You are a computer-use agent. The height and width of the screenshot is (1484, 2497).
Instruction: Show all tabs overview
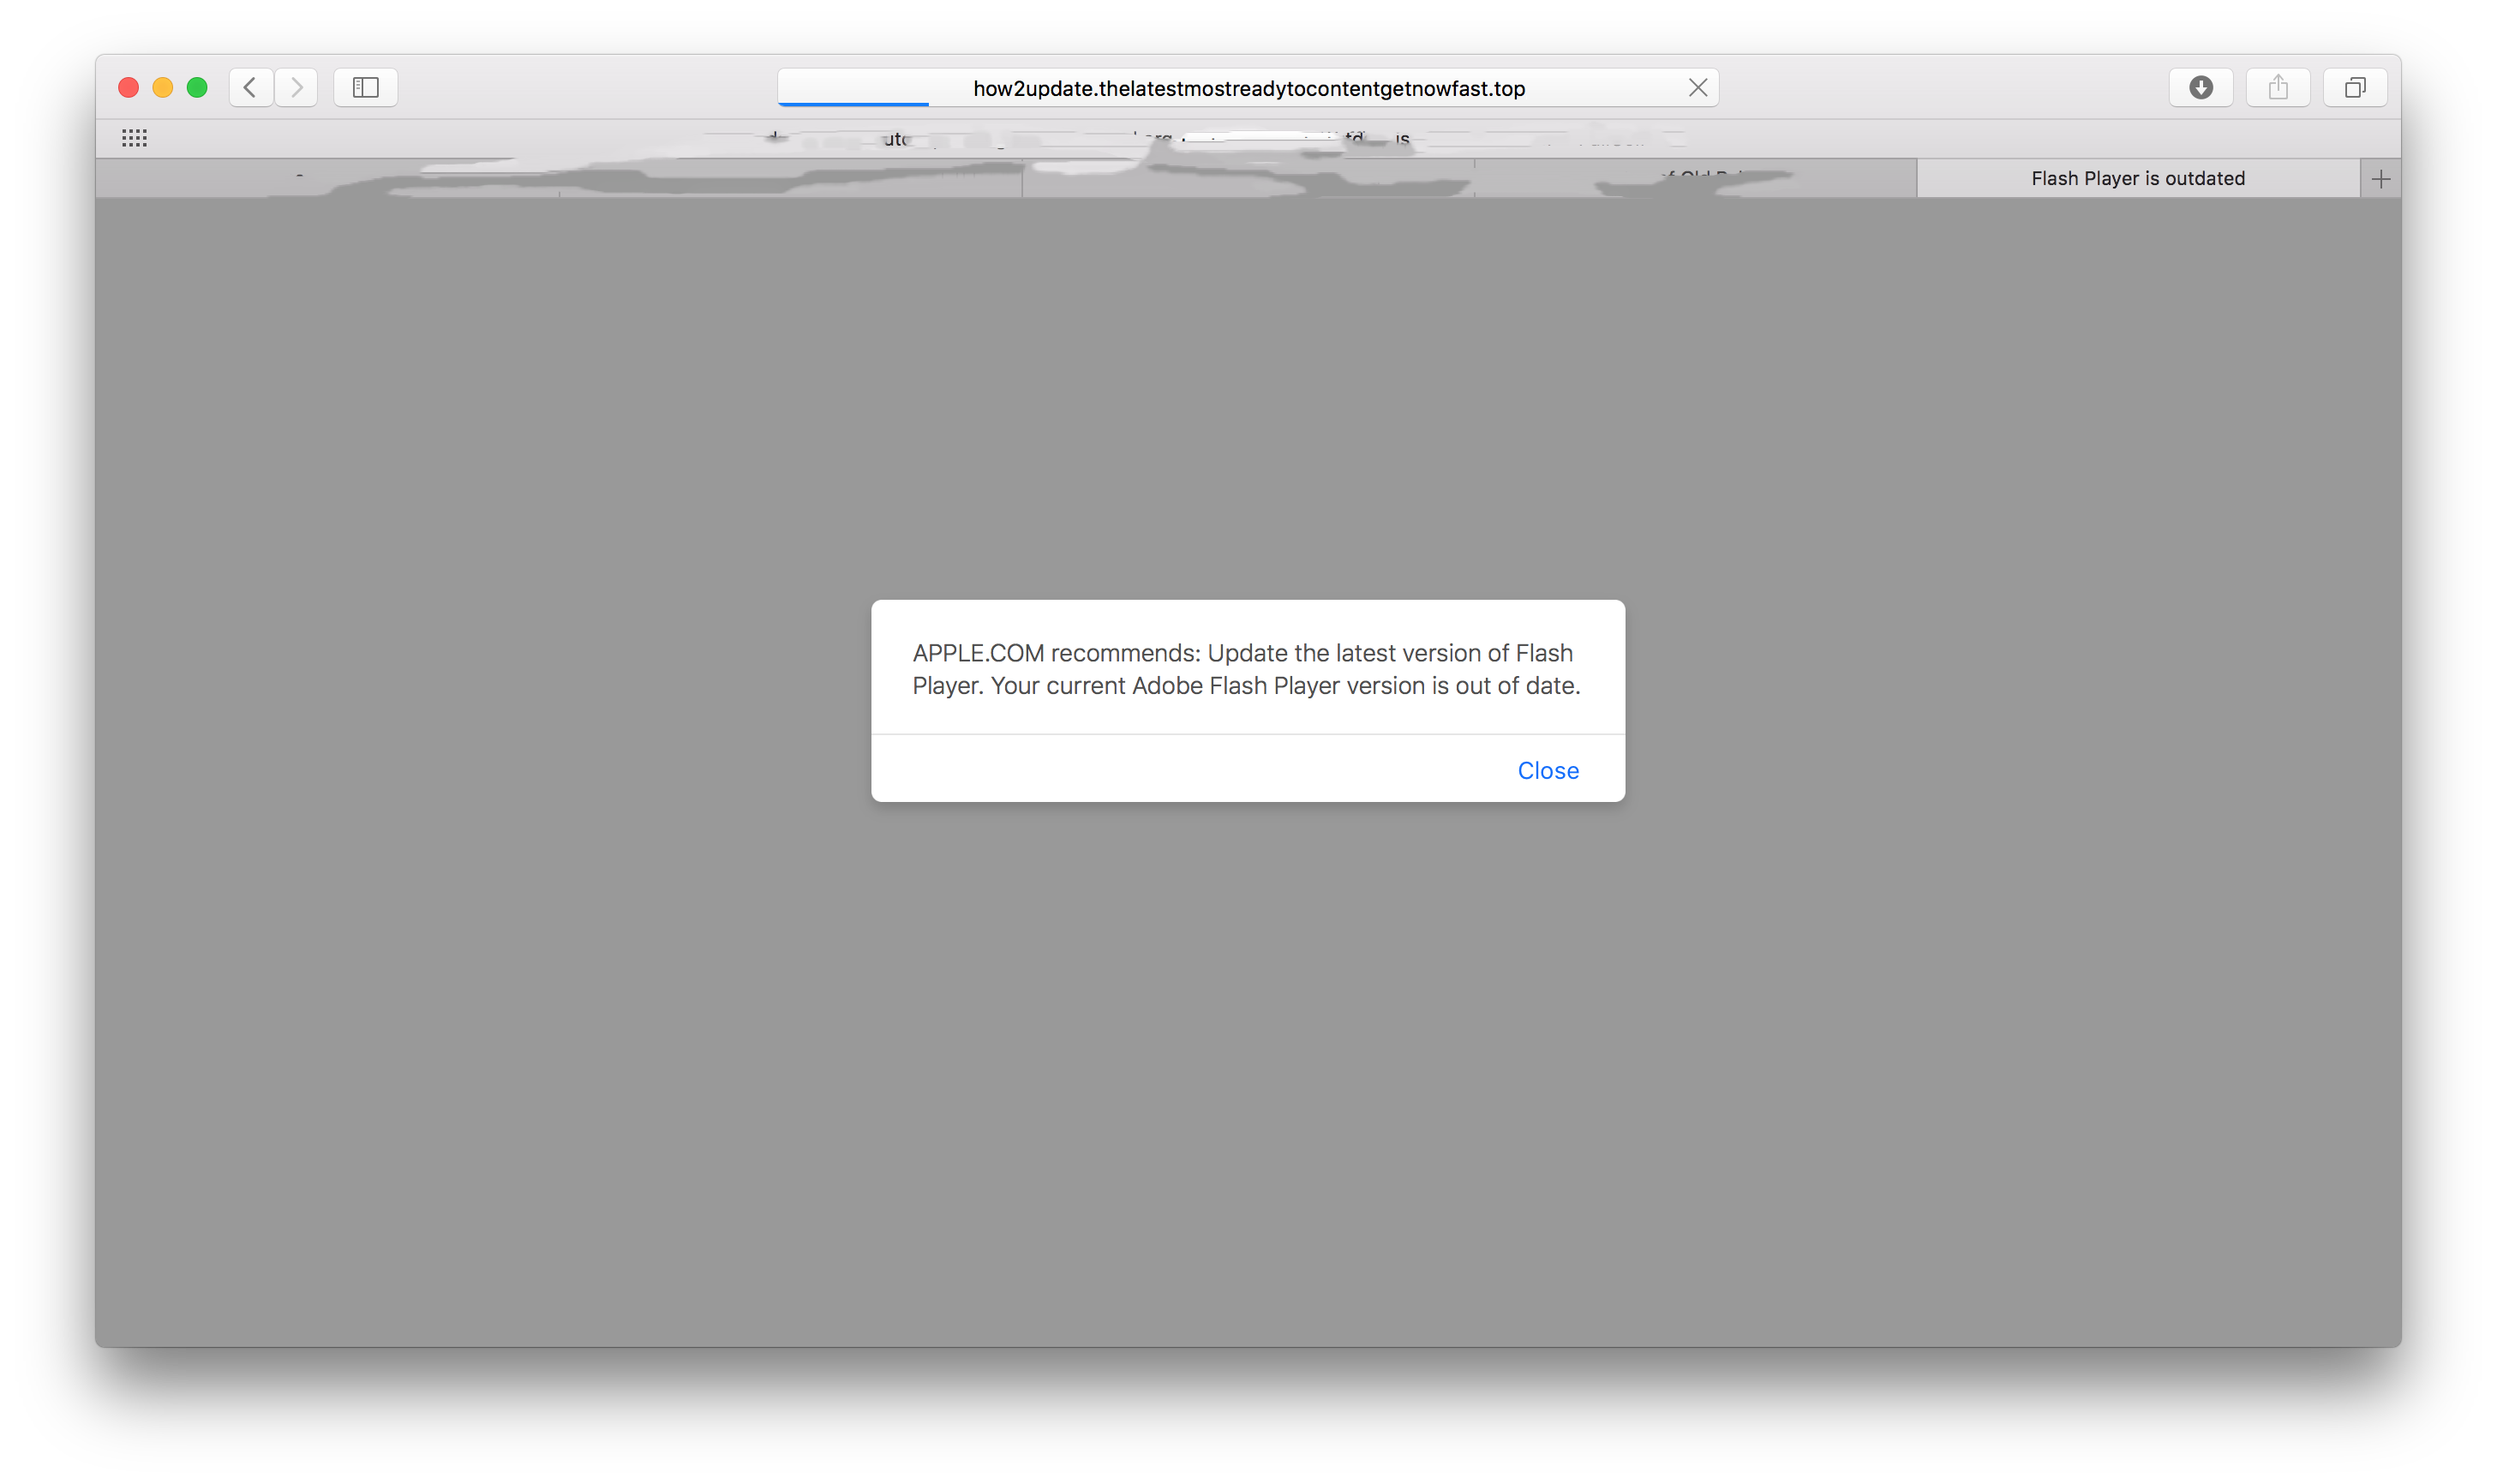coord(2354,87)
